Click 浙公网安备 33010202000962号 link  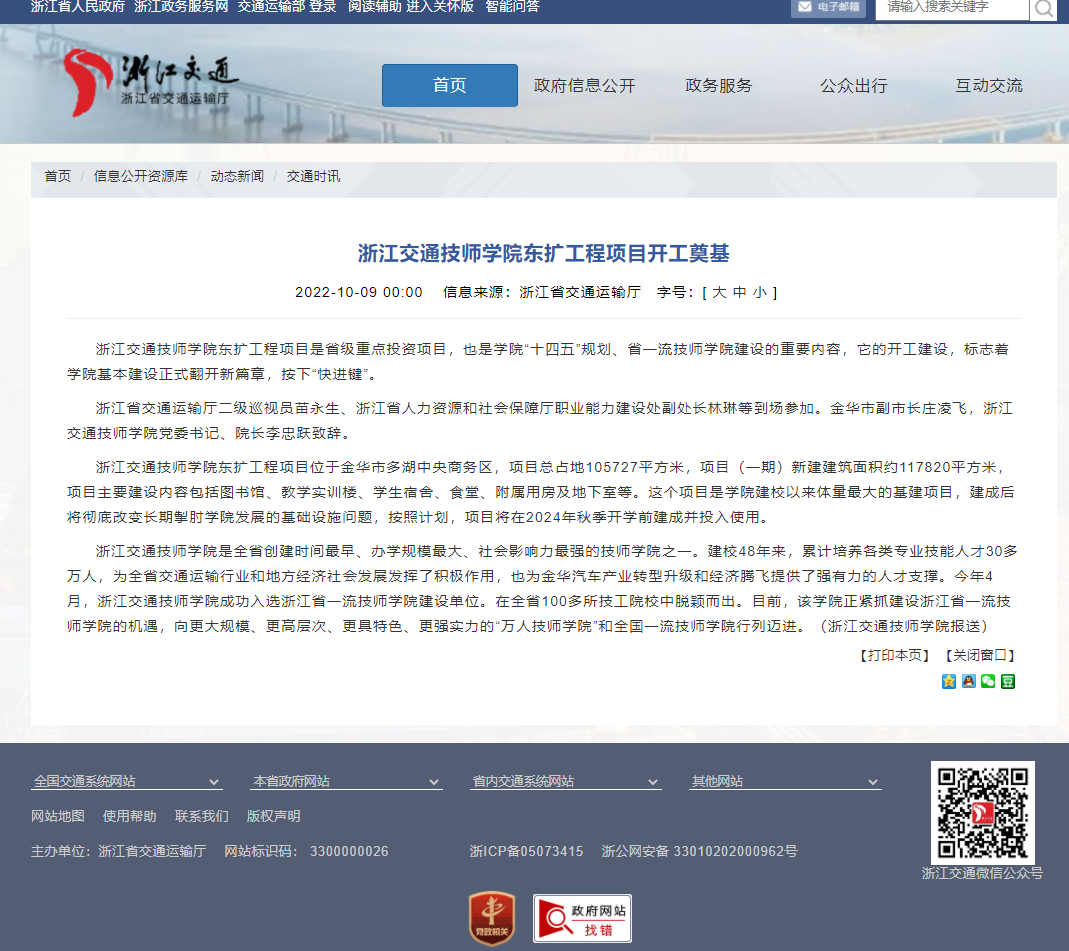click(699, 851)
